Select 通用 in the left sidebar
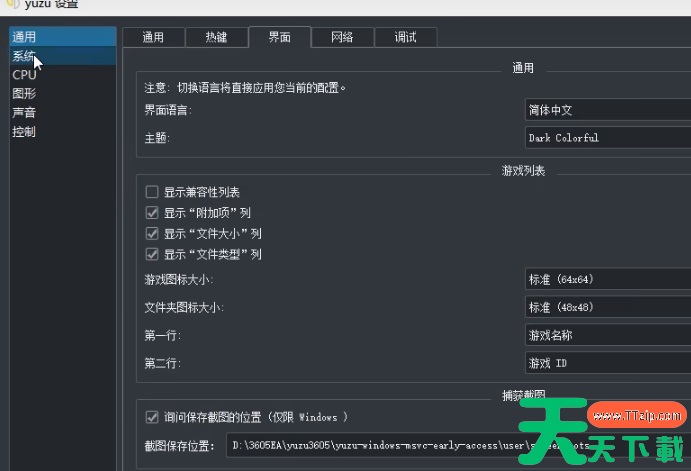 click(x=63, y=37)
